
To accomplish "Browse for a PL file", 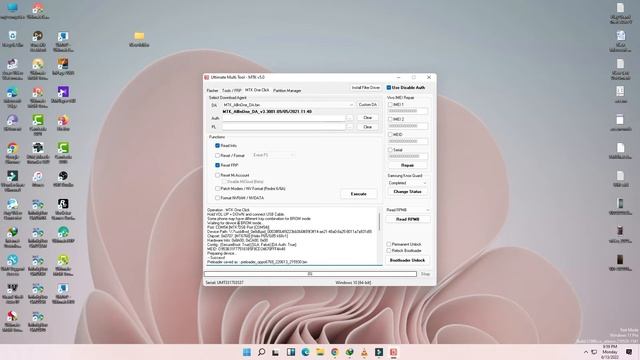I will point(349,127).
